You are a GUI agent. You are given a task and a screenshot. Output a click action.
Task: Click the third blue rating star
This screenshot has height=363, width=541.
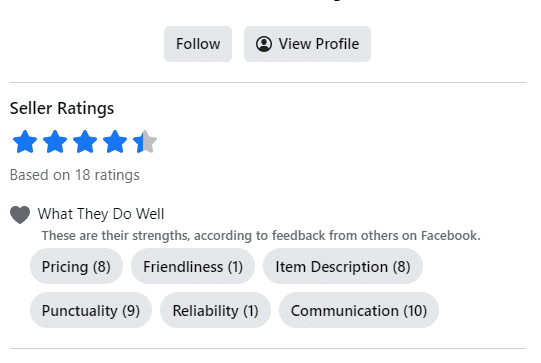85,141
